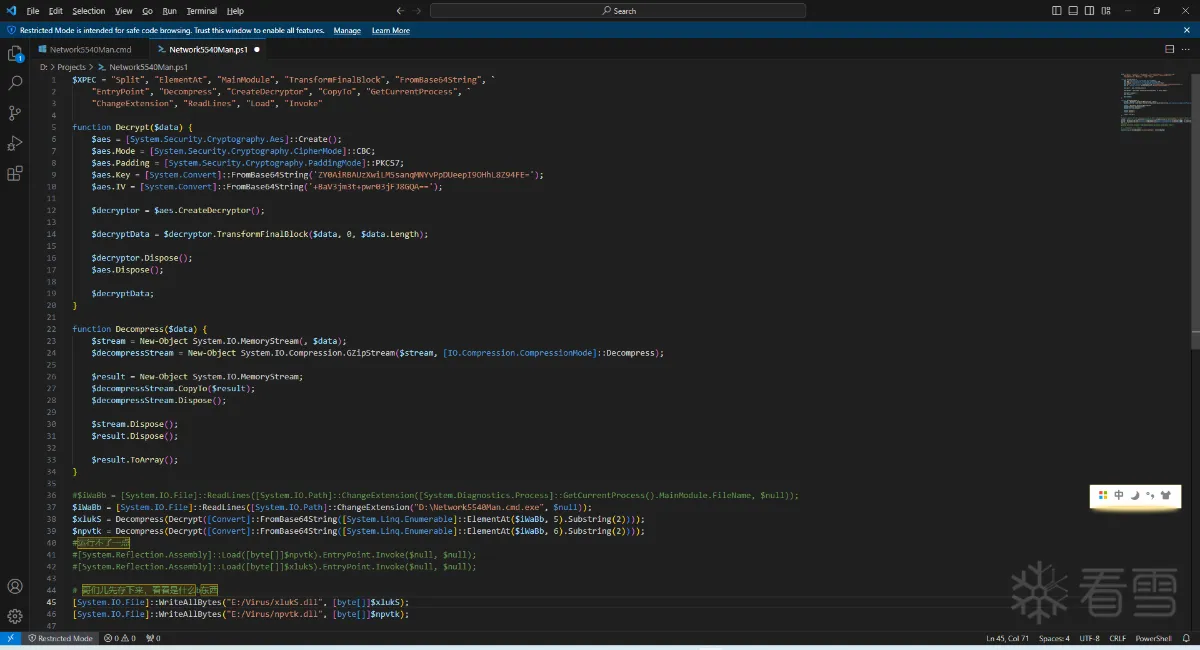
Task: Select the D: breadcrumb segment
Action: (43, 67)
